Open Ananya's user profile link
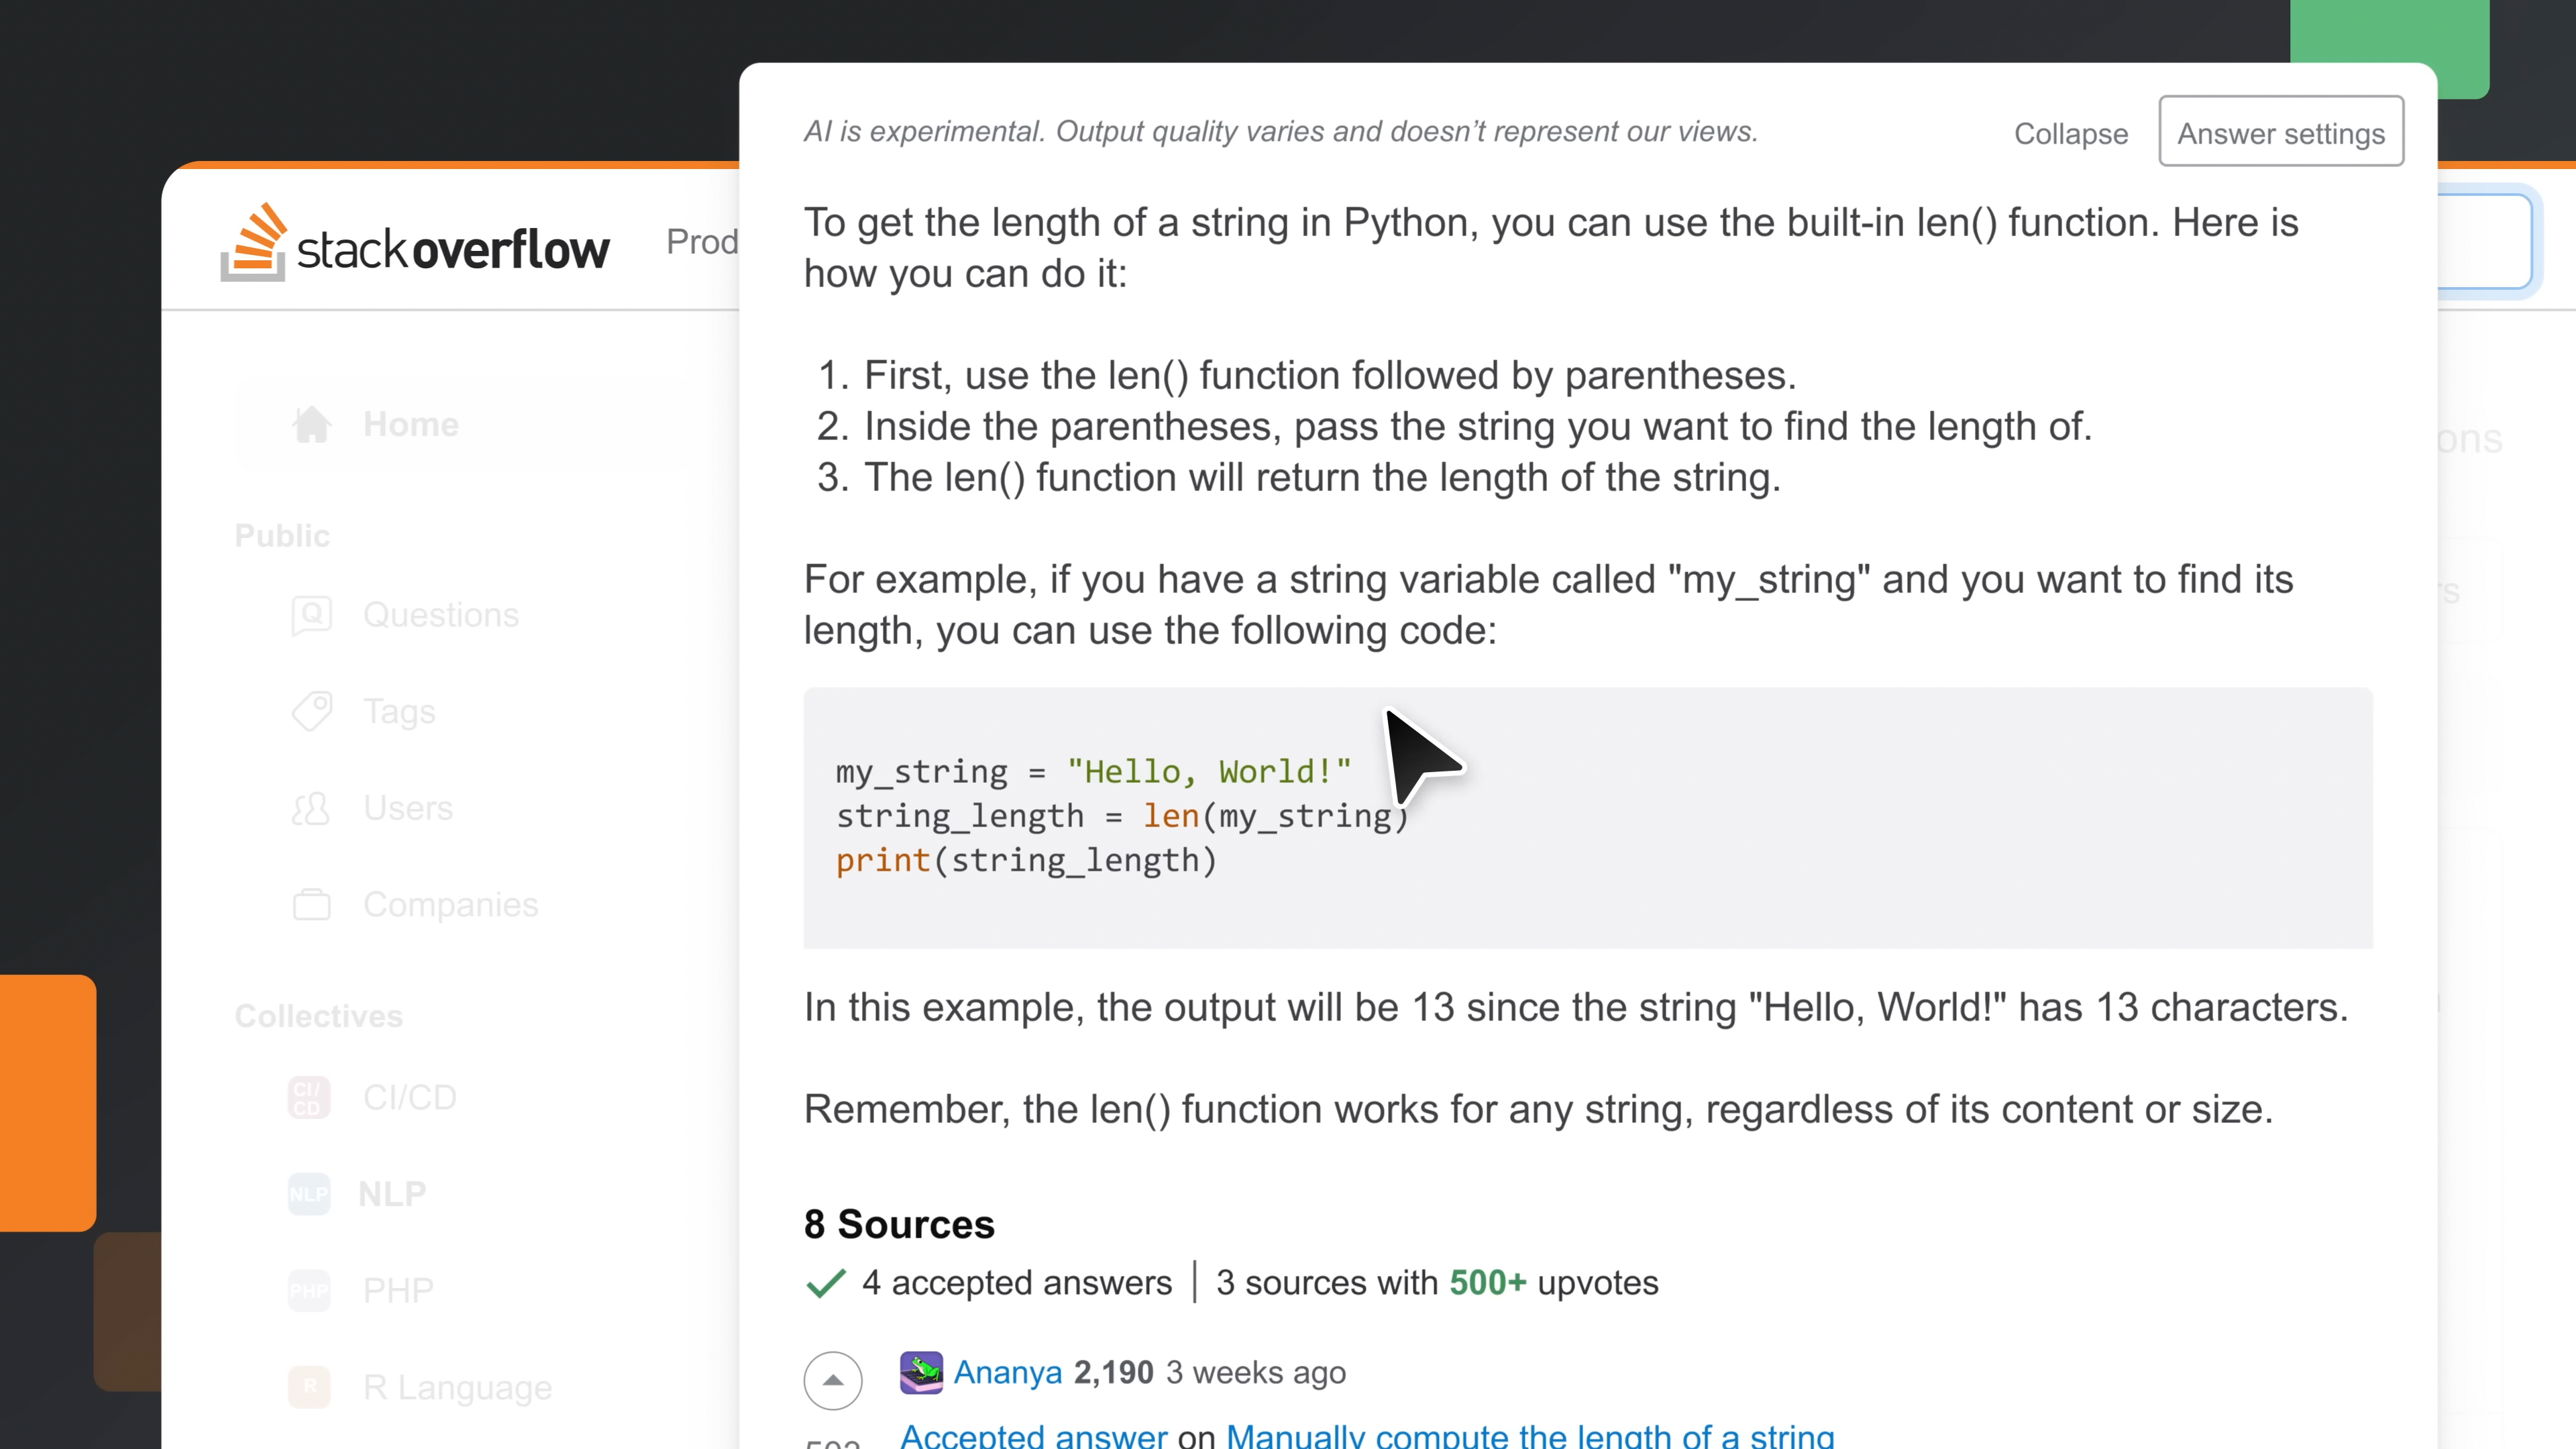Screen dimensions: 2576x1449 pos(1008,1372)
